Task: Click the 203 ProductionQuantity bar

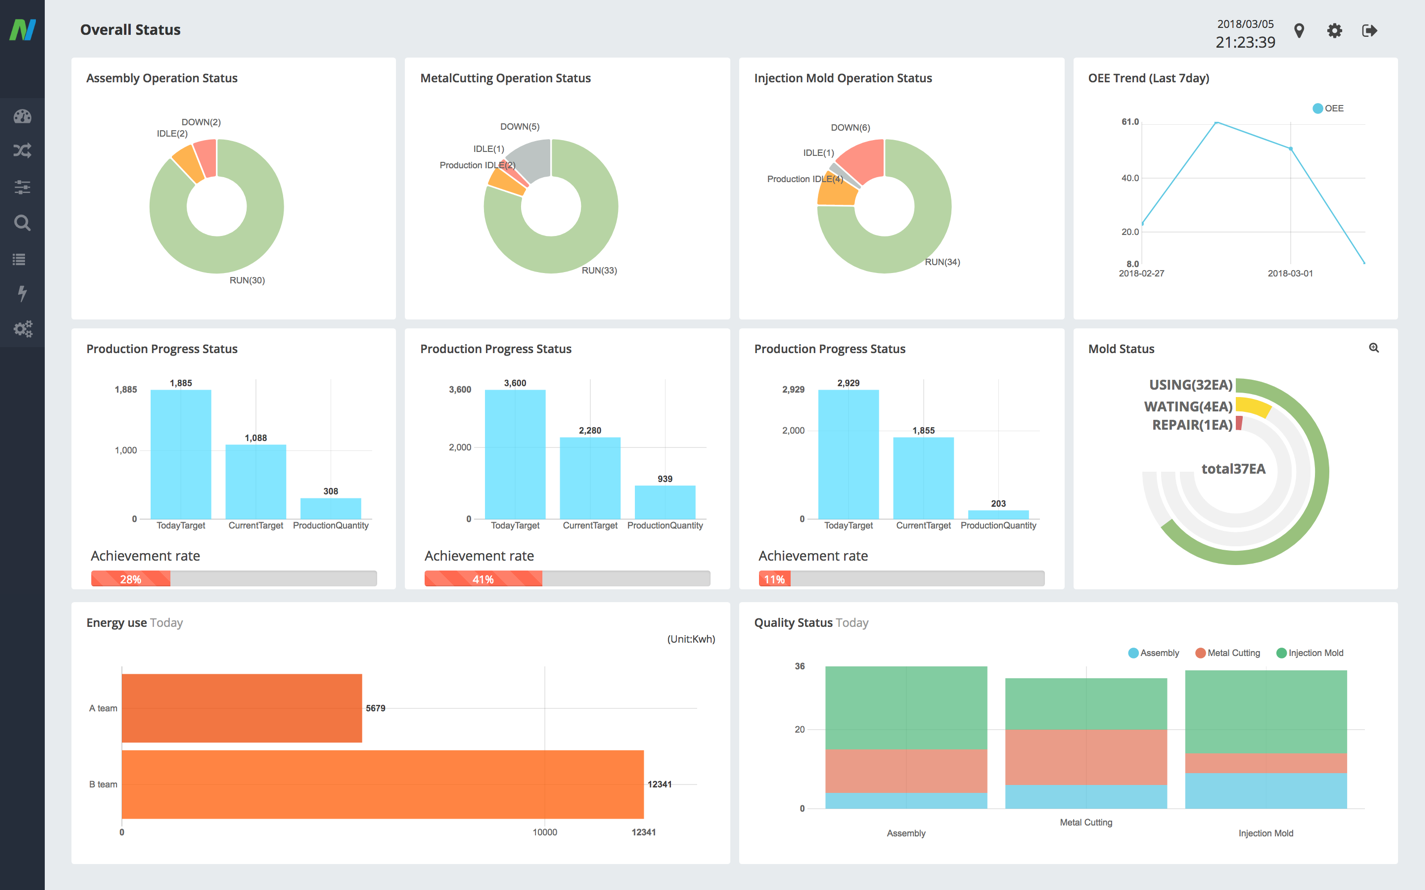Action: coord(998,514)
